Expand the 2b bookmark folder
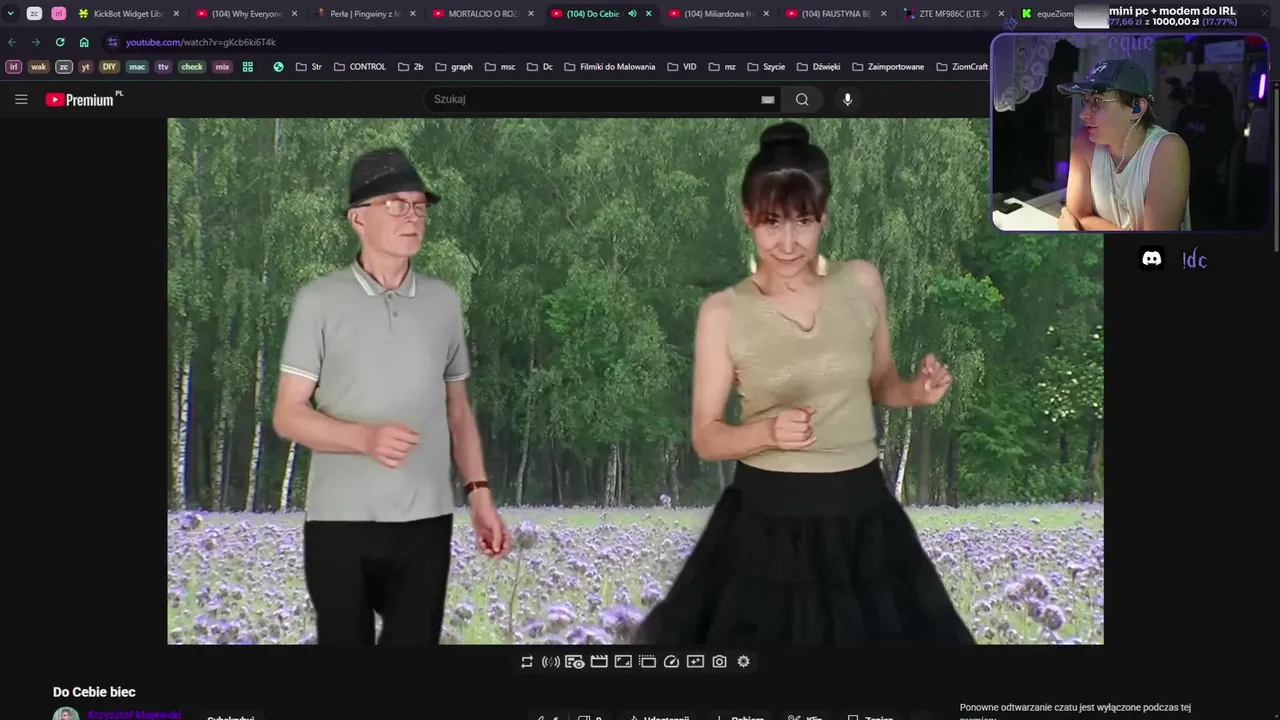 coord(410,67)
